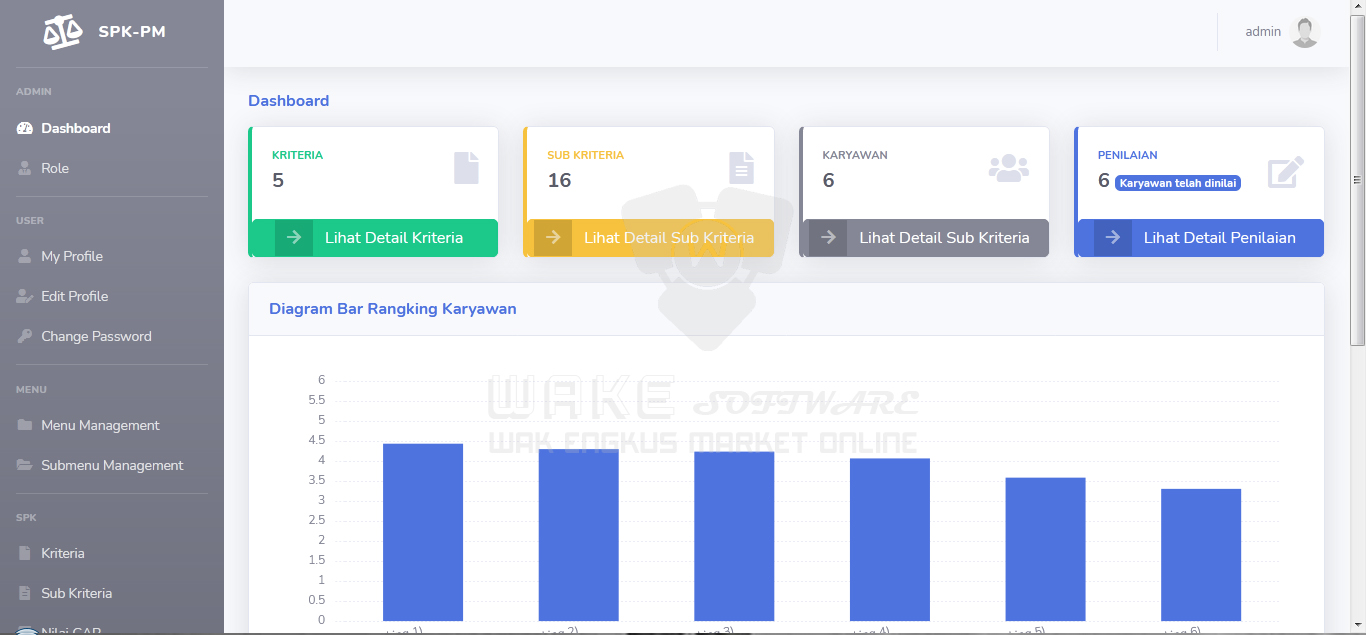The image size is (1366, 635).
Task: Click the SPK-PM scales logo icon
Action: click(x=62, y=31)
